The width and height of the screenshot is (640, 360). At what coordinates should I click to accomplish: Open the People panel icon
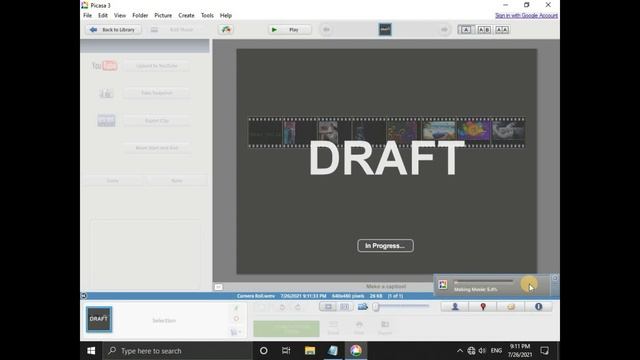[455, 307]
